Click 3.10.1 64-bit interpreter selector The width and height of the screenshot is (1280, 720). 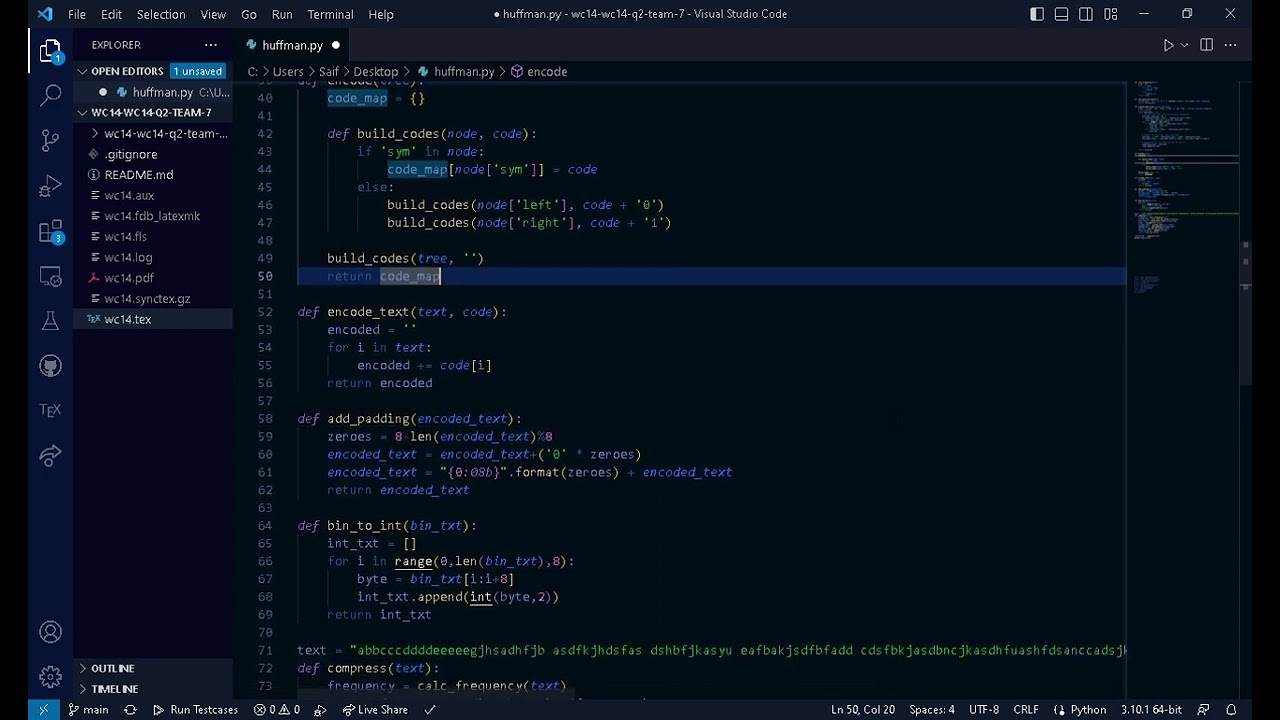[x=1151, y=710]
